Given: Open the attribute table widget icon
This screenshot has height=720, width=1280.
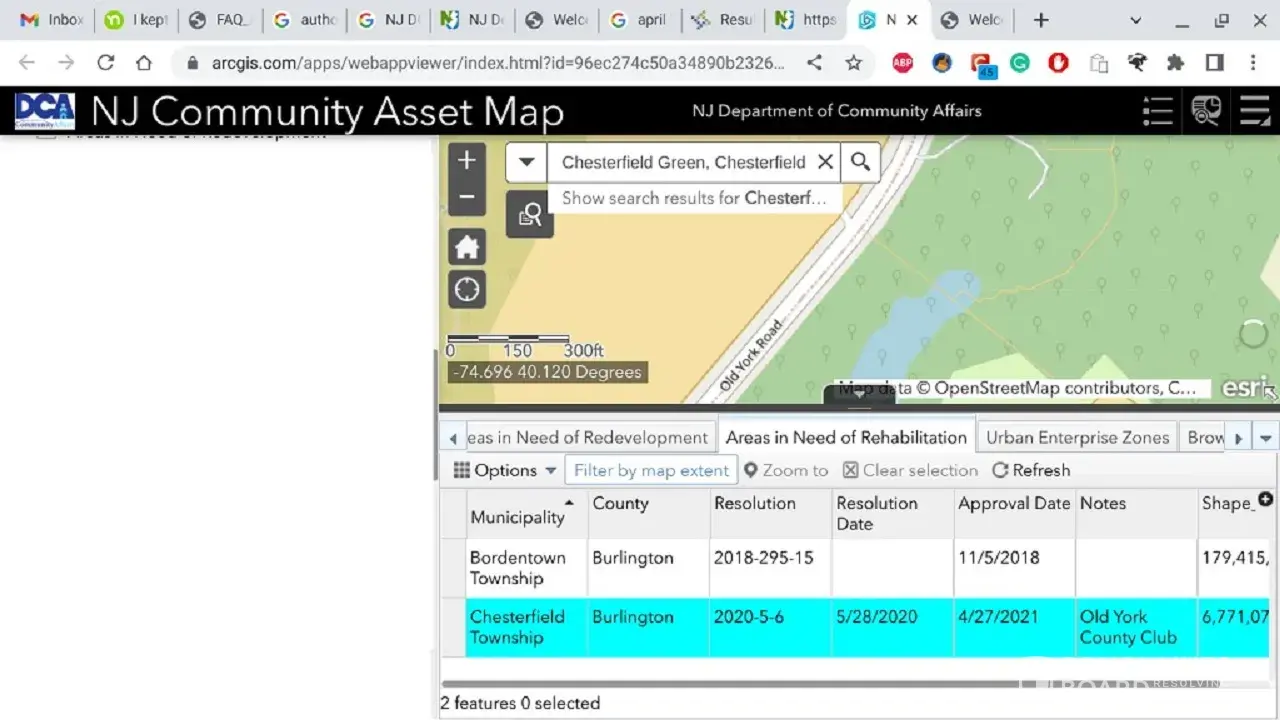Looking at the screenshot, I should (x=1254, y=111).
